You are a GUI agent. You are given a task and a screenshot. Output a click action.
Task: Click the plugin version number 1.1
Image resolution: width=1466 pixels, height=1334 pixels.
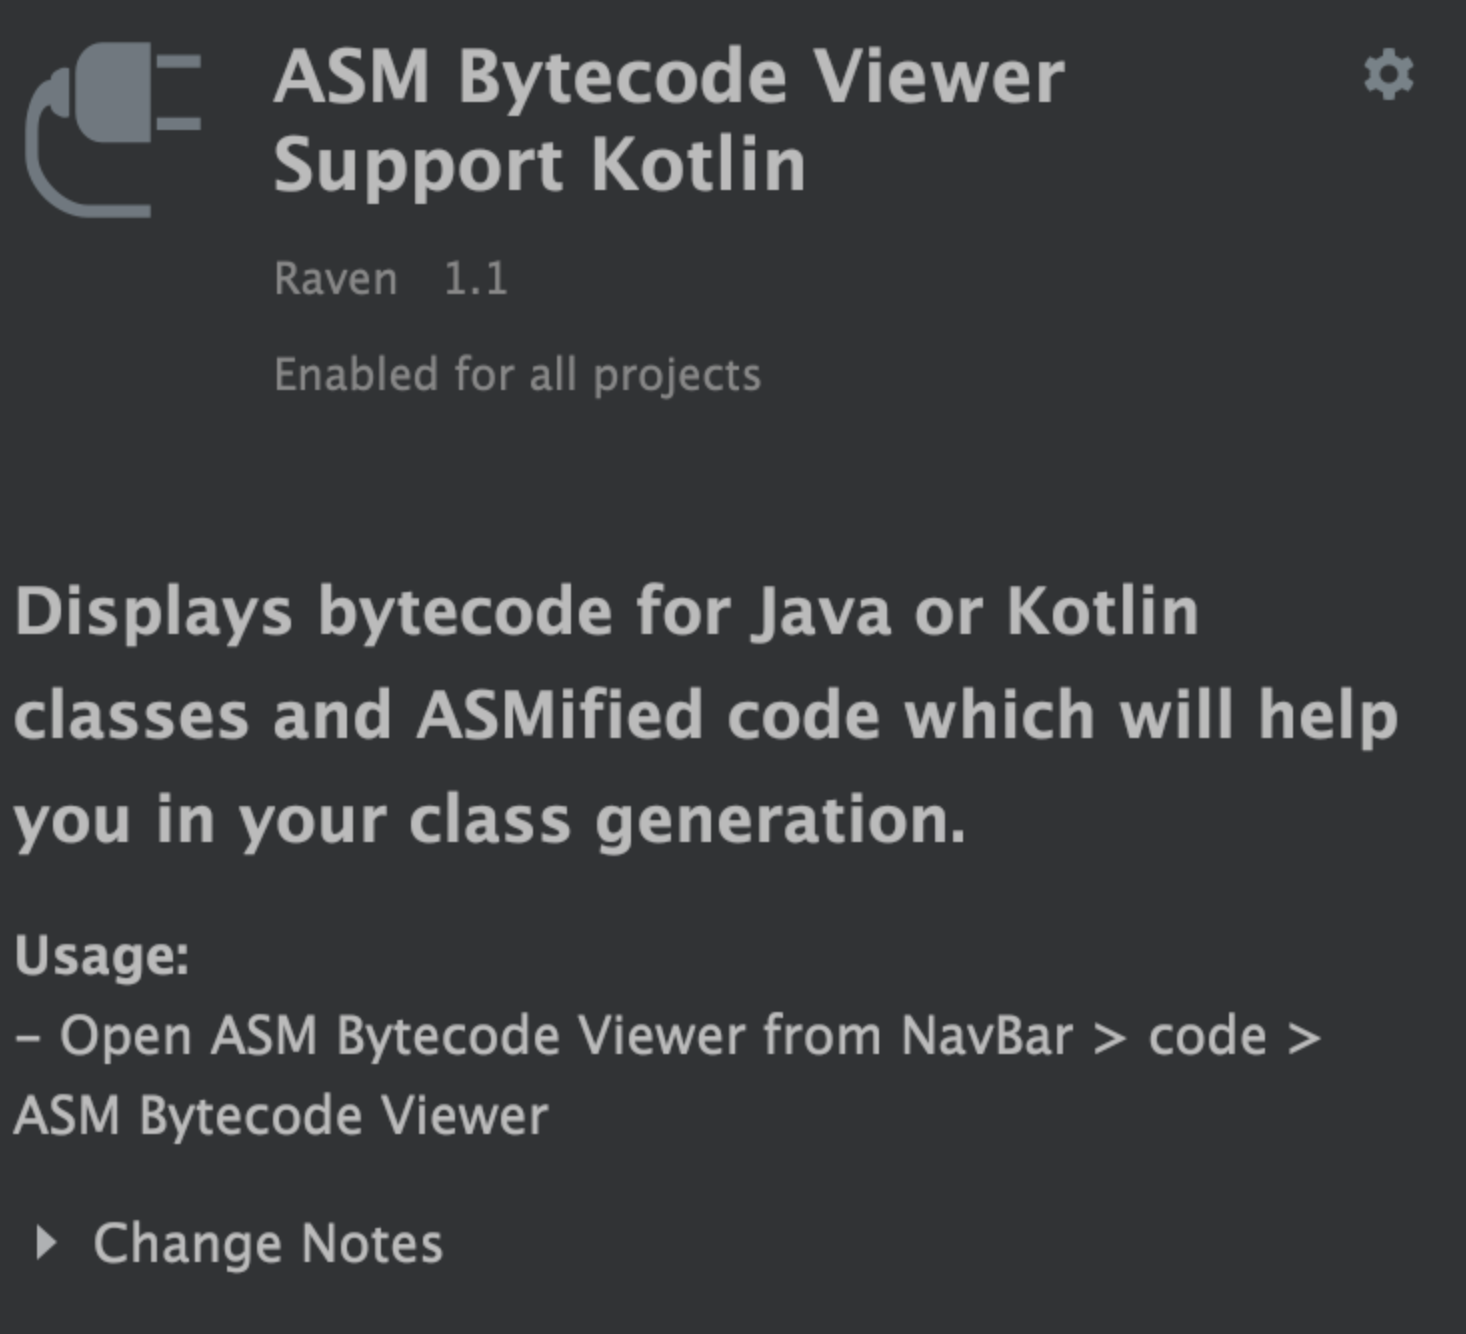(x=475, y=279)
